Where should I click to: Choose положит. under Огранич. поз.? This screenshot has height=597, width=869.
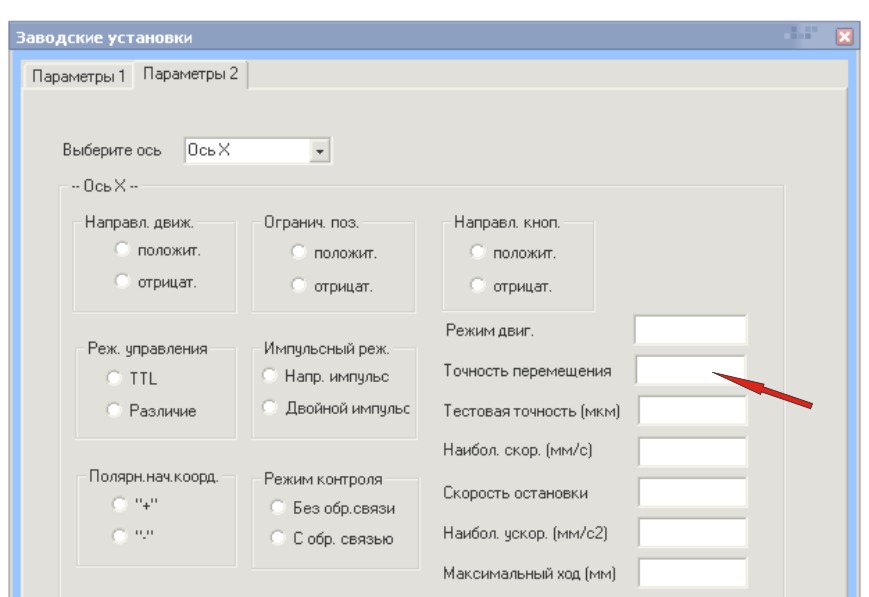pos(298,252)
